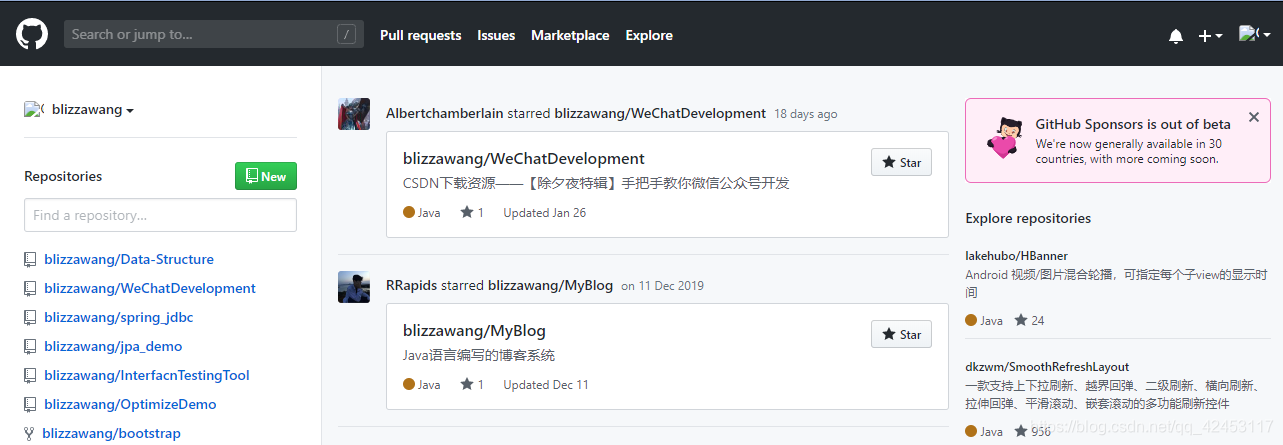Open the GitHub Octocat home logo
1283x445 pixels.
(32, 35)
